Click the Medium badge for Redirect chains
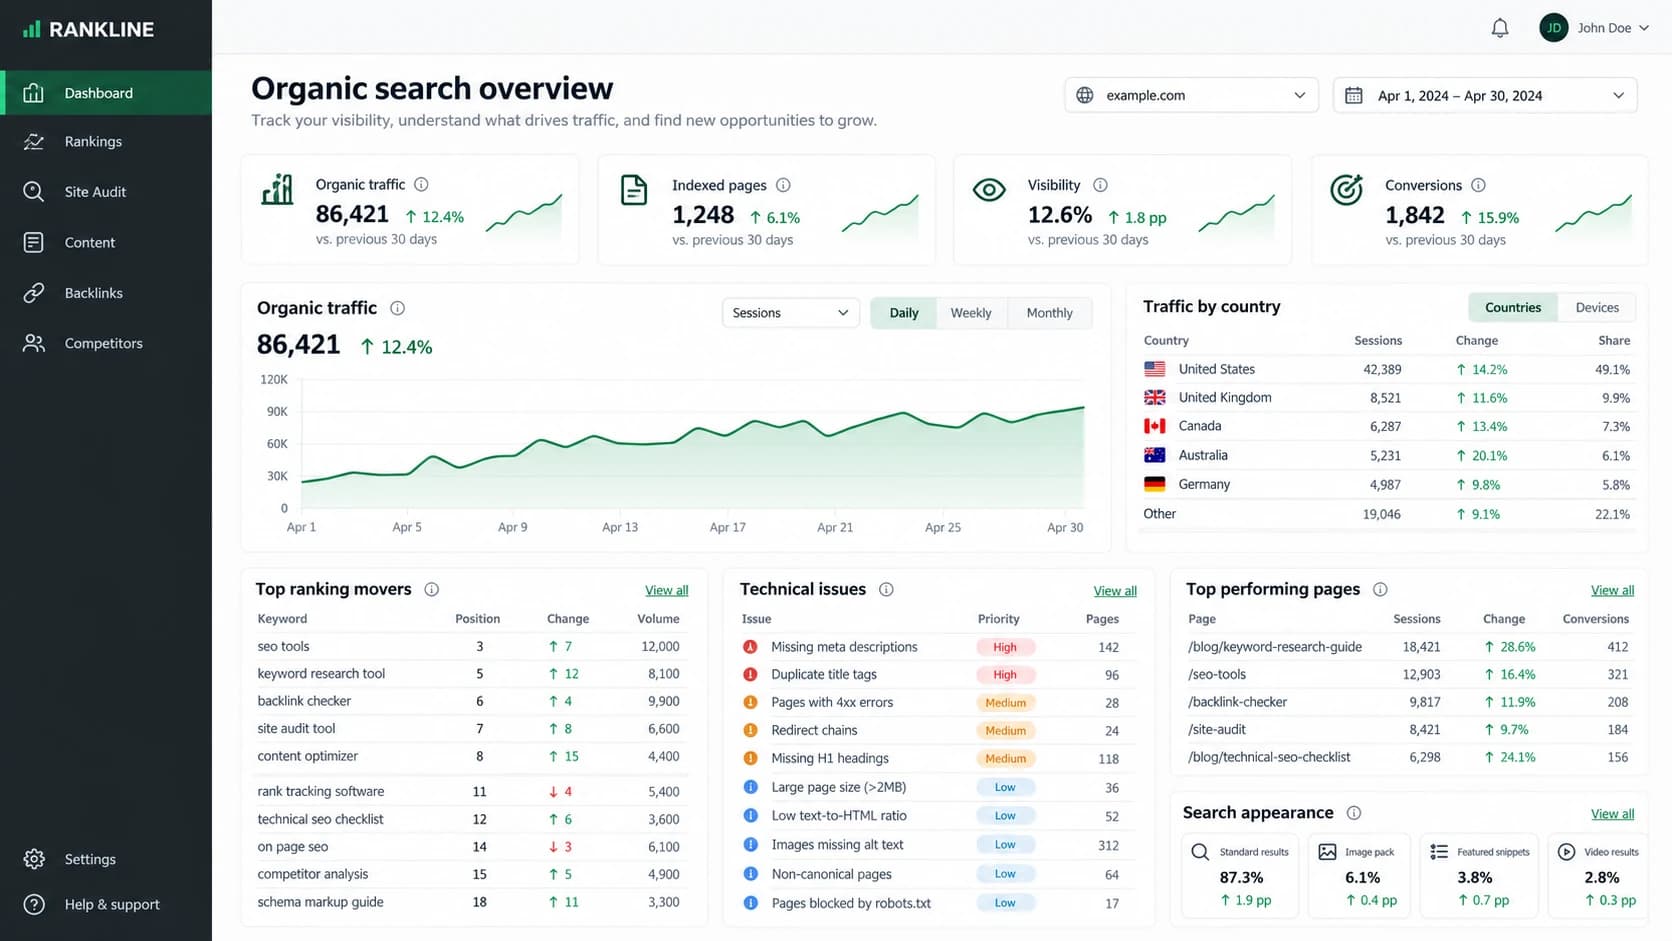 point(1005,730)
